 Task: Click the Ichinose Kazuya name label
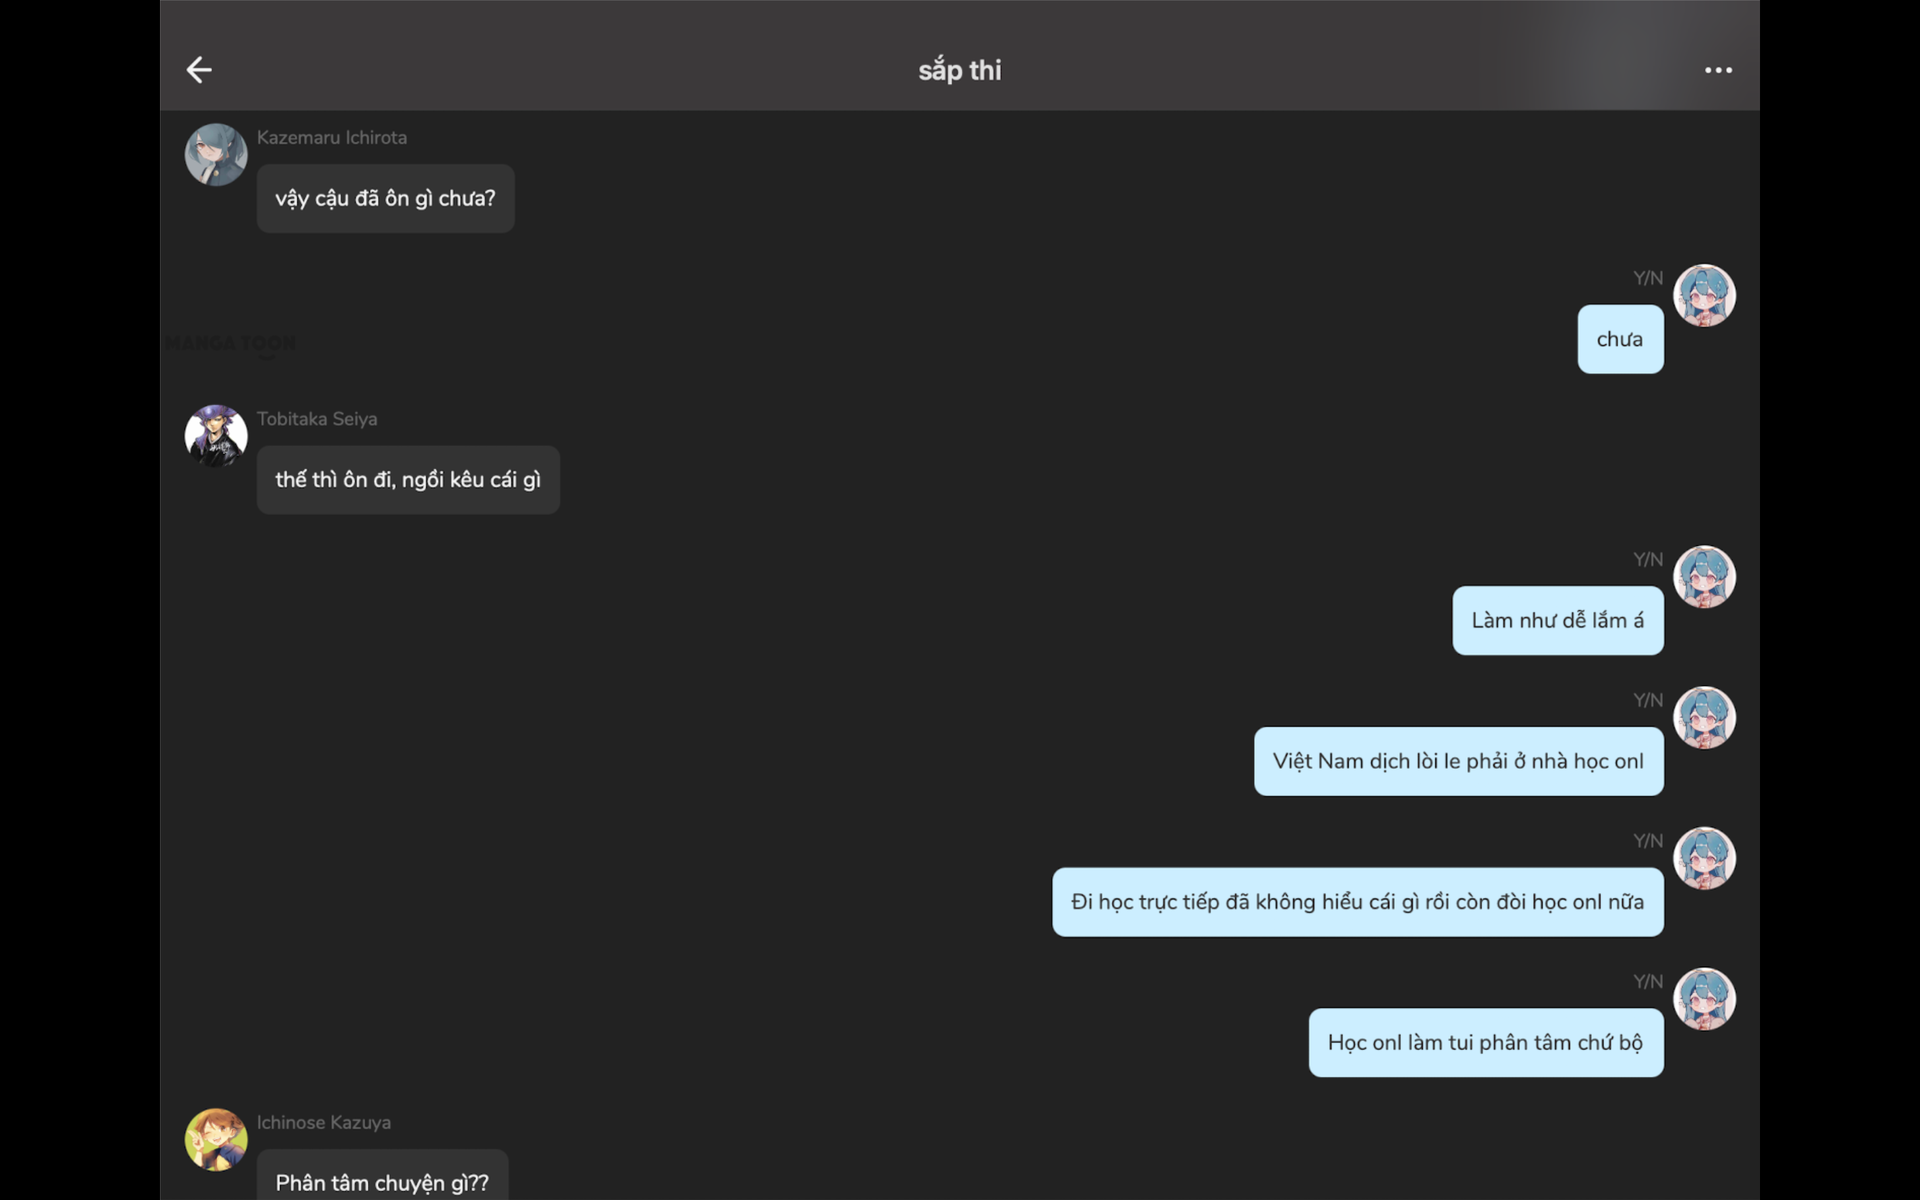click(324, 1123)
